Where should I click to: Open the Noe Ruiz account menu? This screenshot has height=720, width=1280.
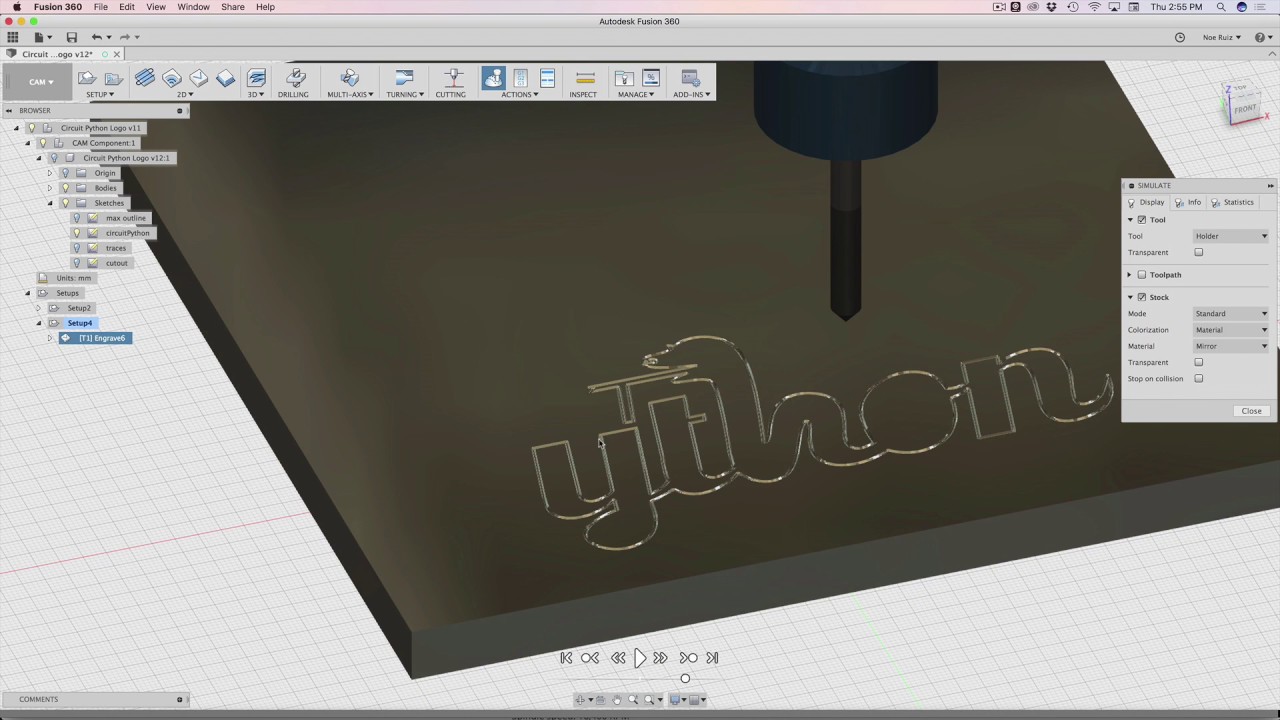(1222, 37)
